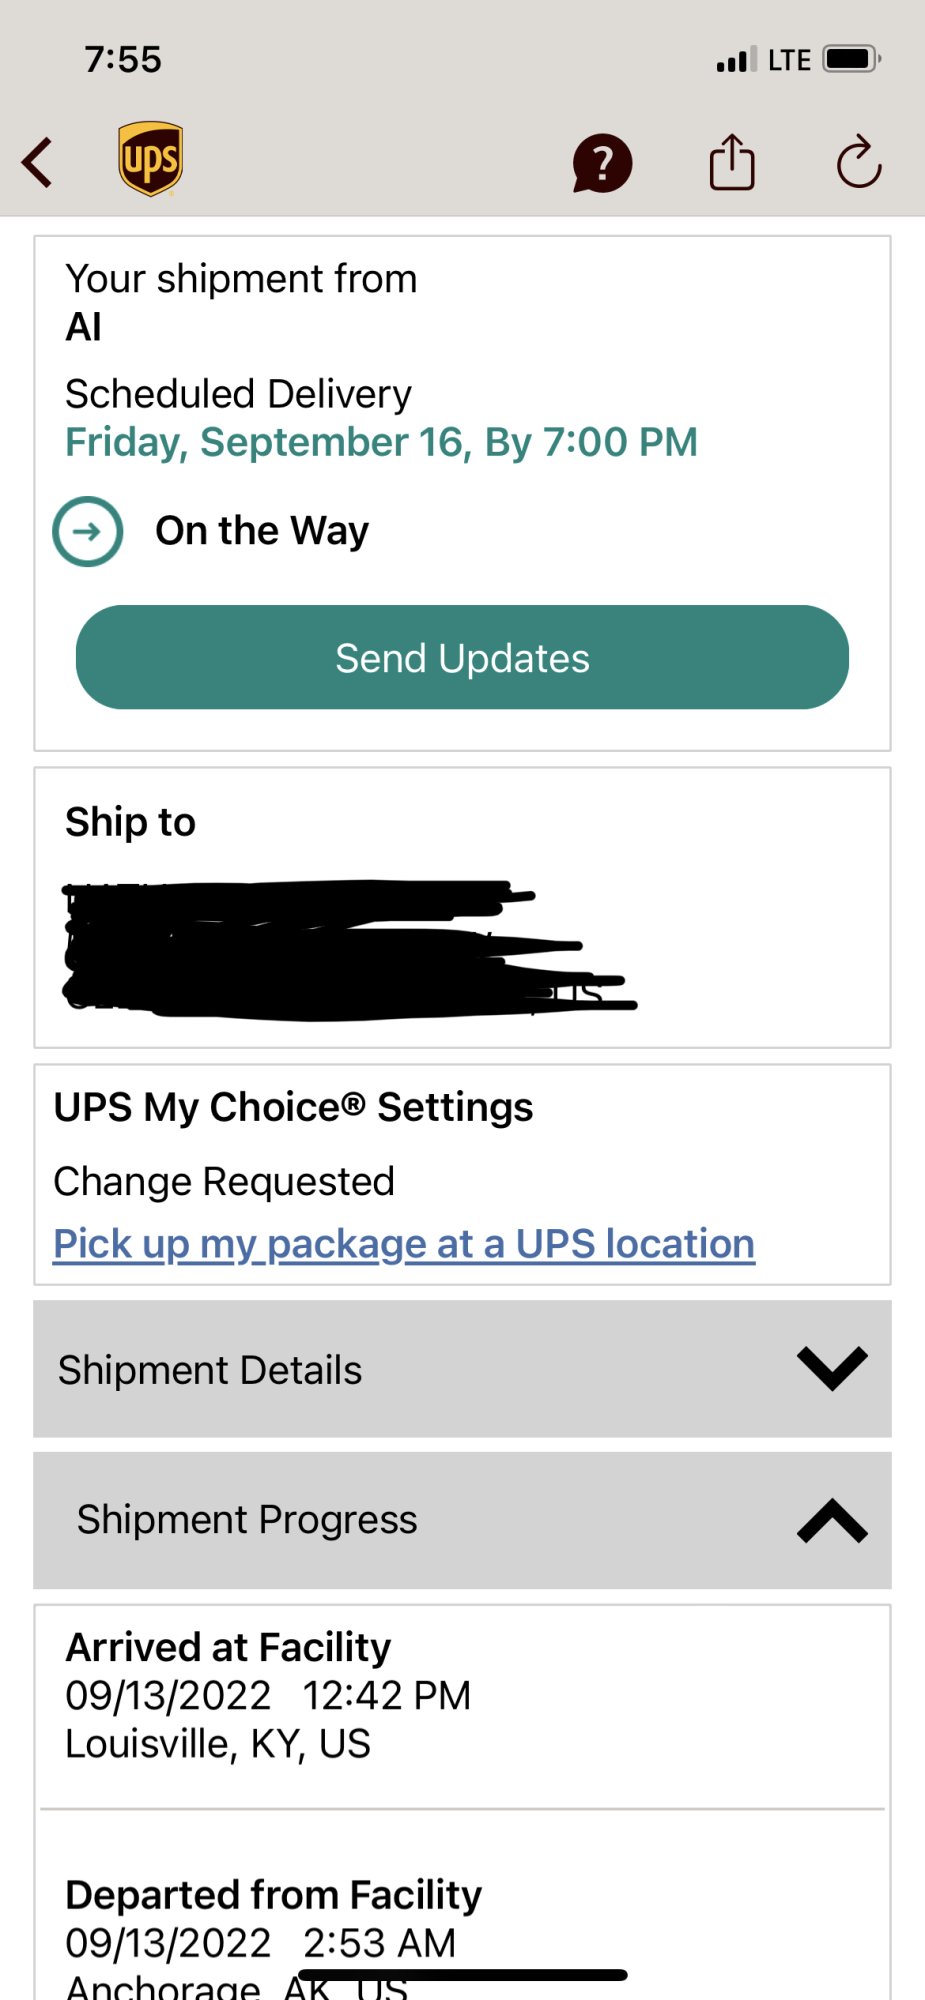Viewport: 925px width, 2000px height.
Task: Tap the Scheduled Delivery date text
Action: pyautogui.click(x=381, y=442)
